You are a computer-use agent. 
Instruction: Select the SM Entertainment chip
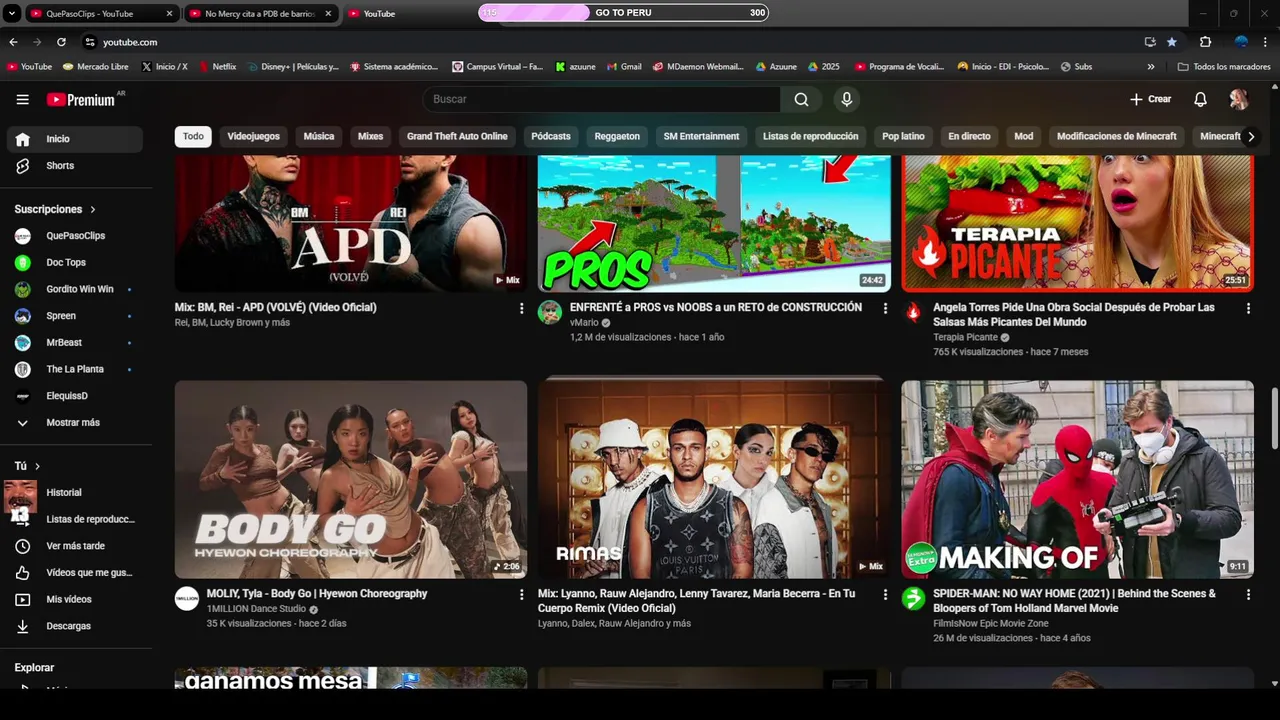pyautogui.click(x=701, y=136)
